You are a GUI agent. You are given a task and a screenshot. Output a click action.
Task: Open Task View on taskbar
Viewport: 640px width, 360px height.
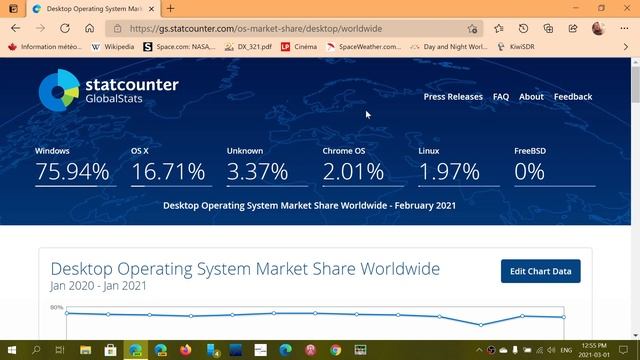60,350
